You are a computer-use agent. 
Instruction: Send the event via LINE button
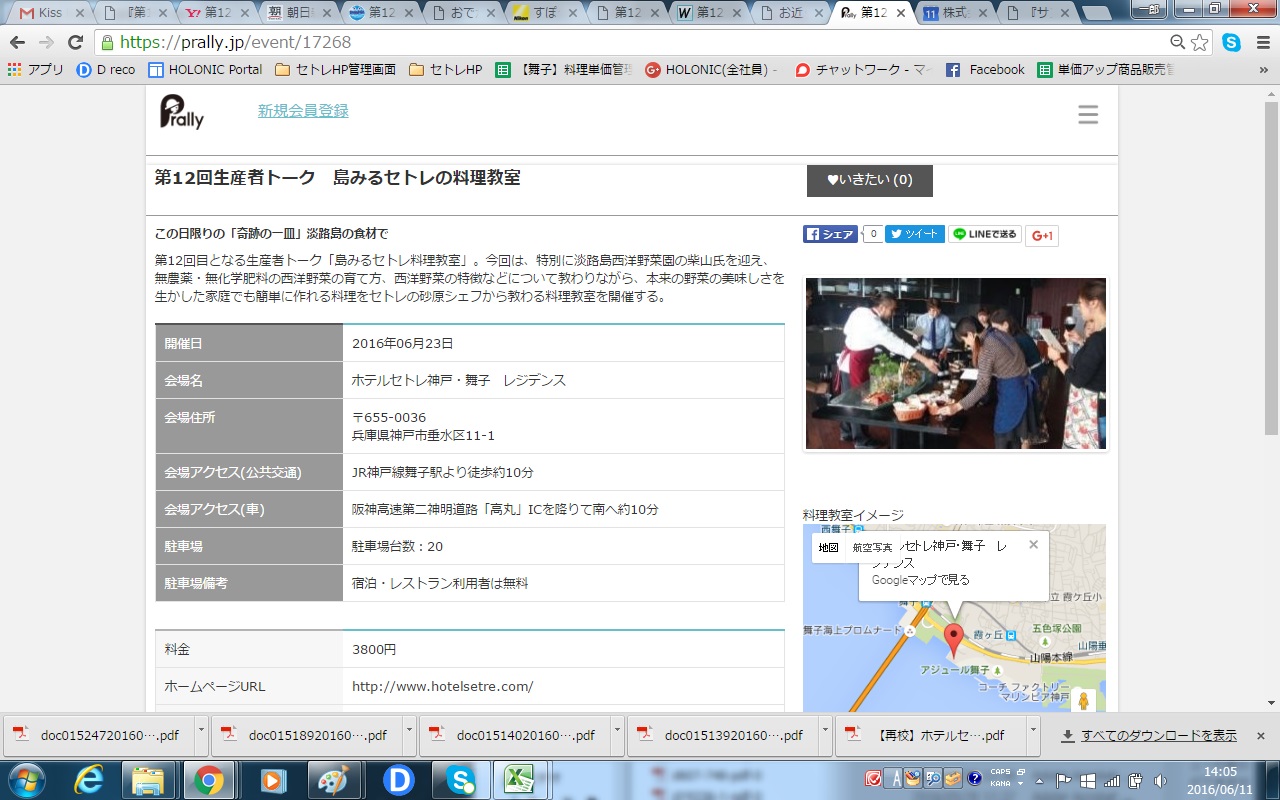[984, 234]
